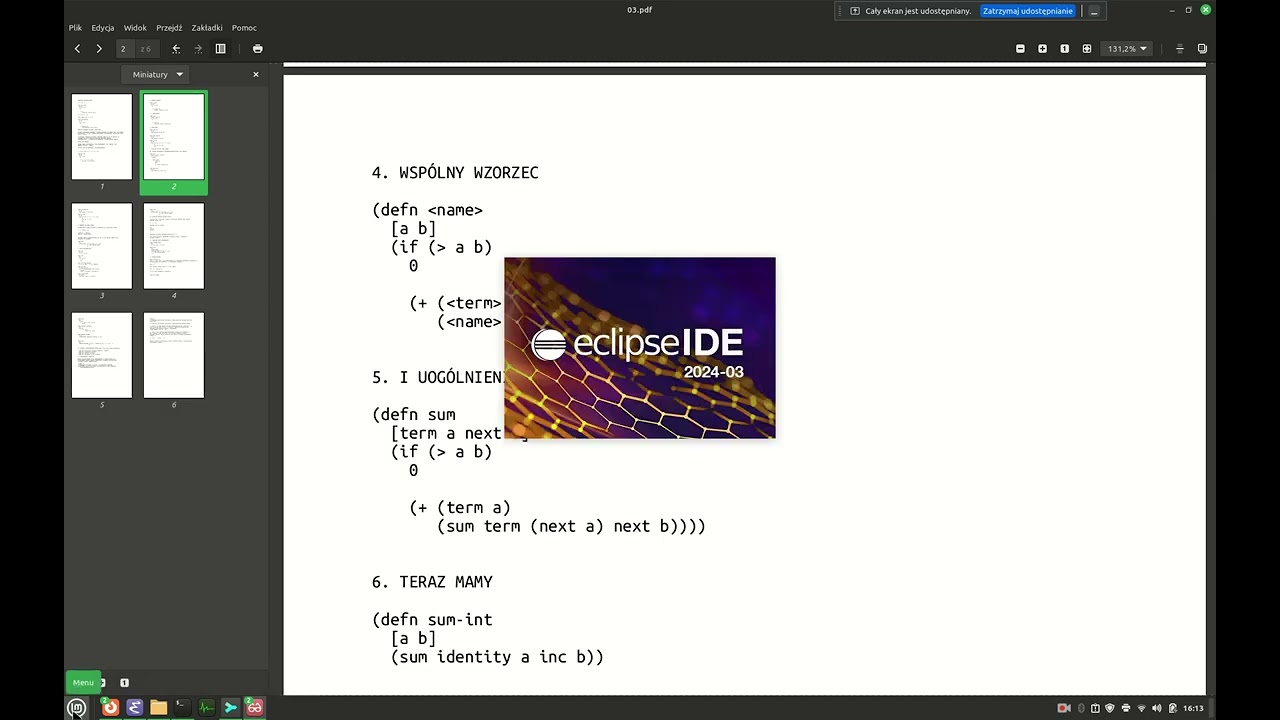Open the system monitor taskbar icon
The image size is (1280, 720).
[206, 708]
